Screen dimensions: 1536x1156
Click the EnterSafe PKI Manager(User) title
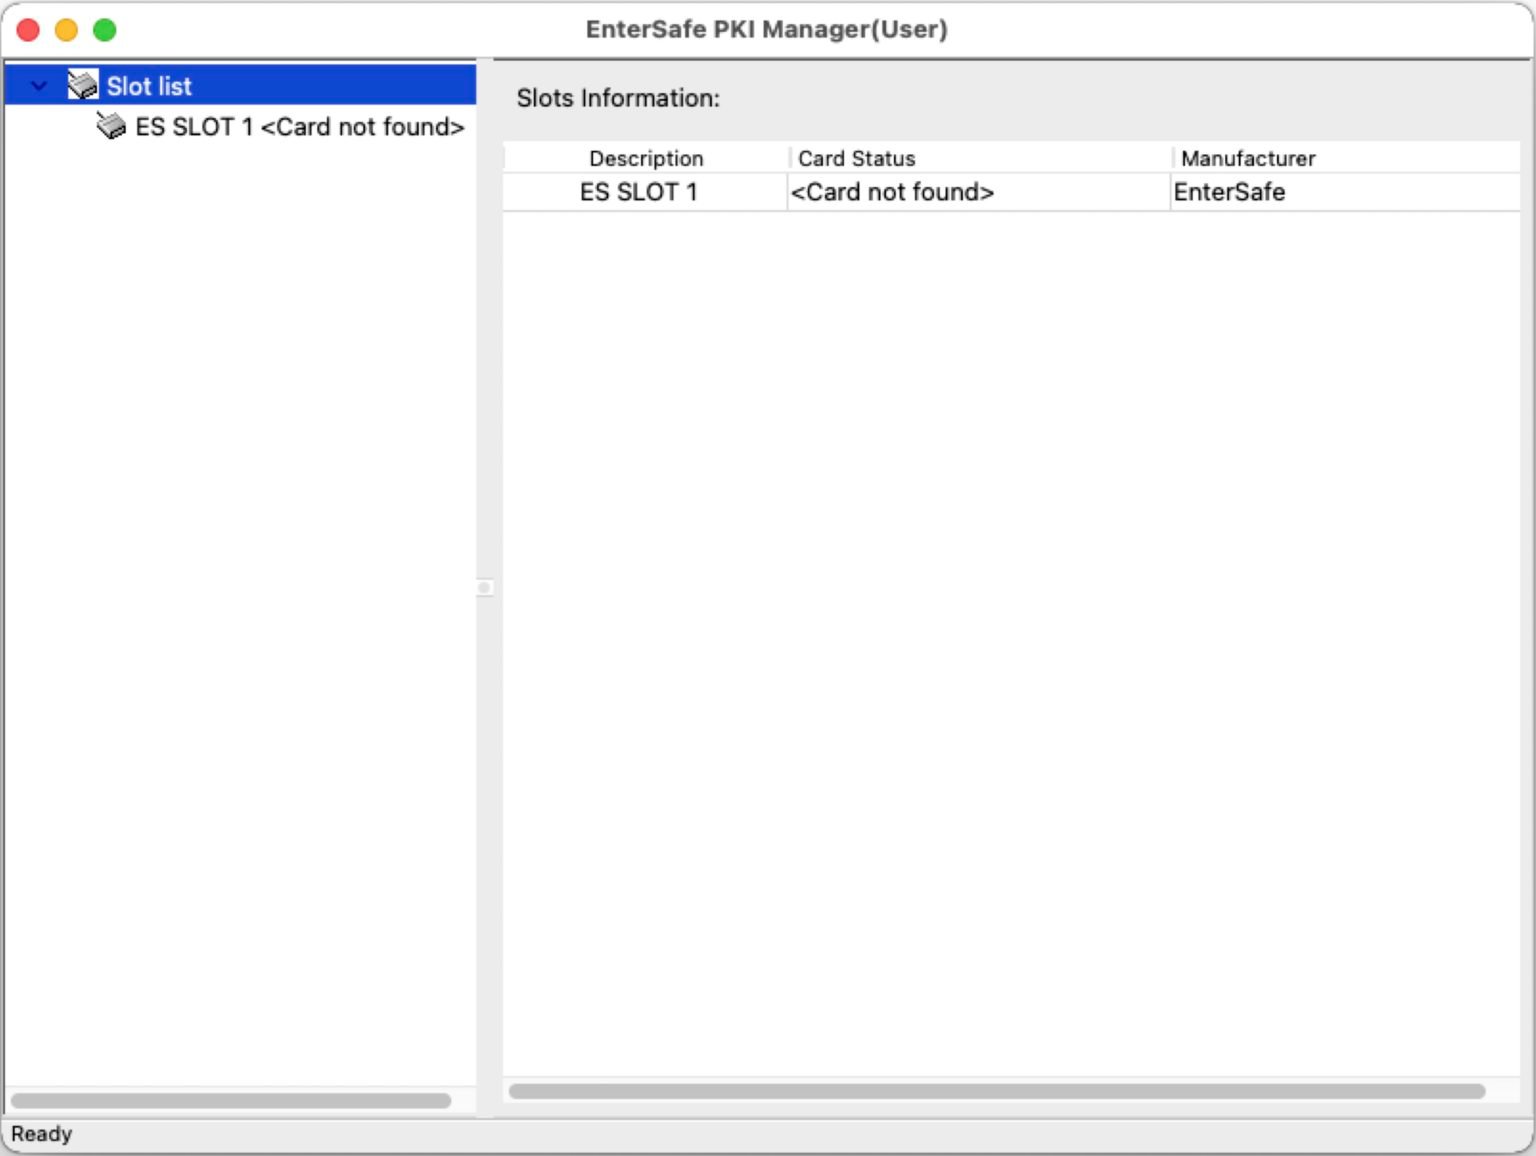[767, 29]
